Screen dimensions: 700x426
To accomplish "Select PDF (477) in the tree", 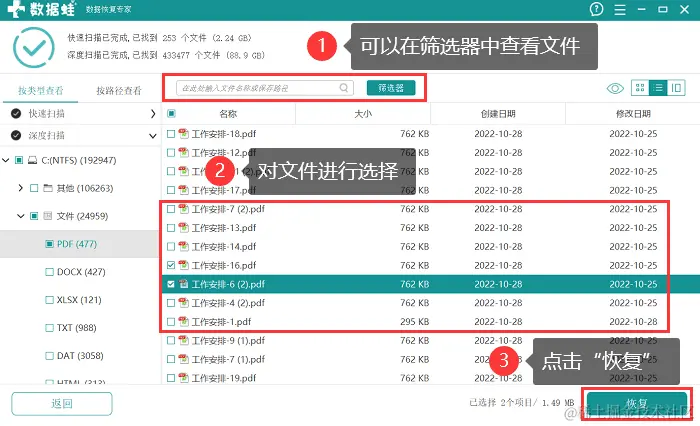I will click(x=77, y=244).
